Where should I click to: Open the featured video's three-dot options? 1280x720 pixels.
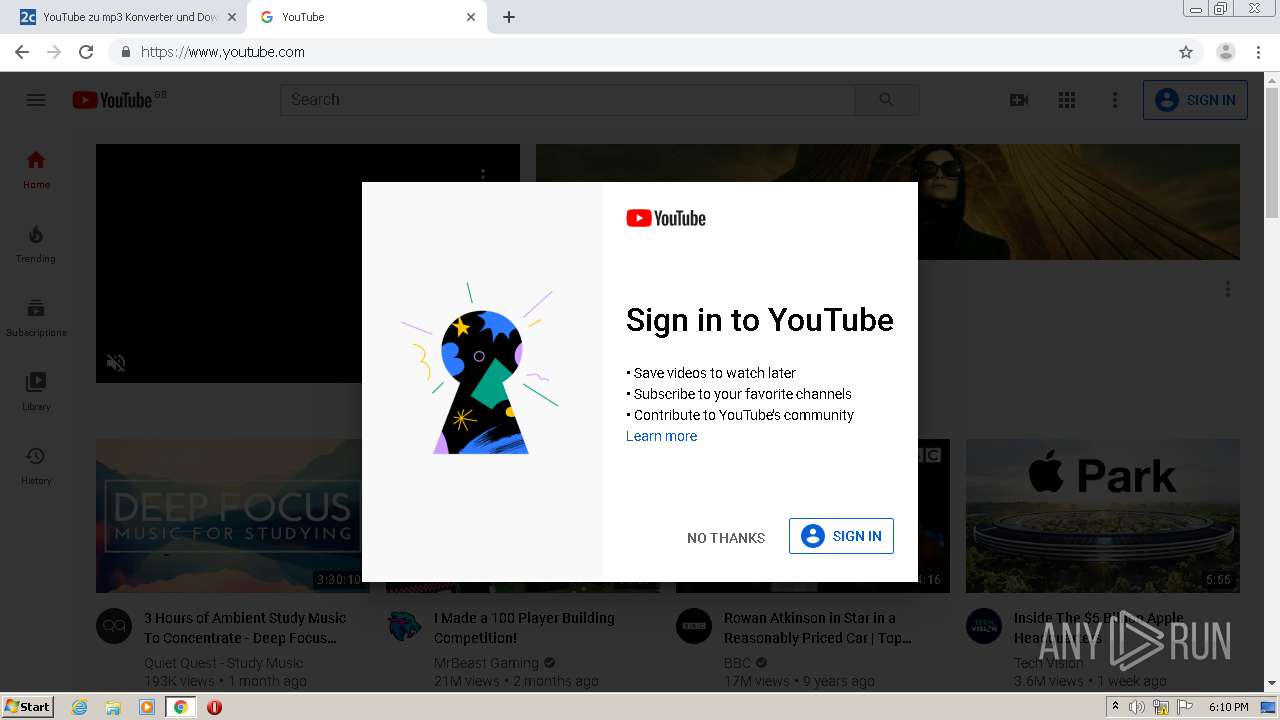(x=483, y=174)
